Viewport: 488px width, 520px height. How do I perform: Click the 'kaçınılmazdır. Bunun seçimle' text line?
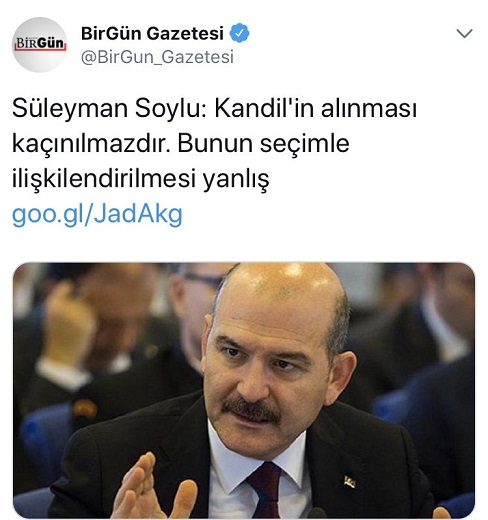(181, 144)
